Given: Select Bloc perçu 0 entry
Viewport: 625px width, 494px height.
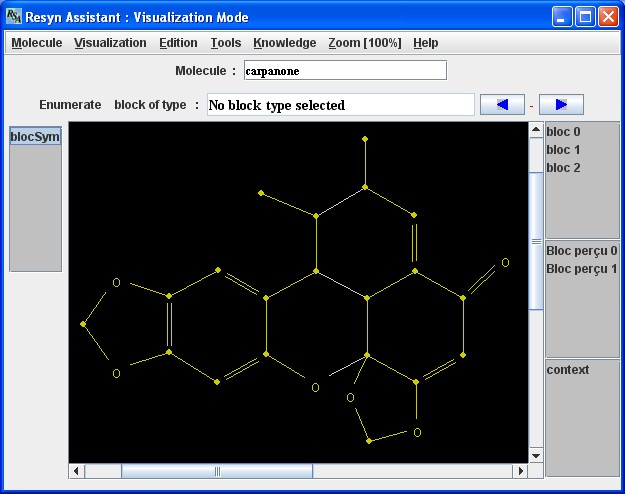Looking at the screenshot, I should tap(582, 251).
